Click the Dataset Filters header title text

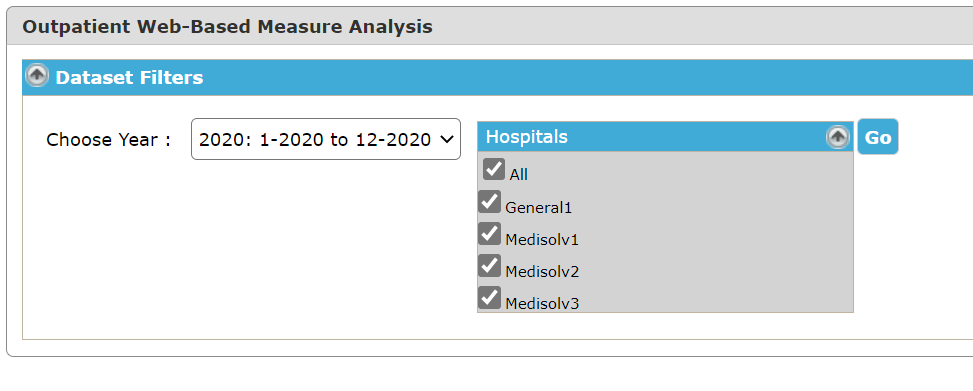coord(129,78)
